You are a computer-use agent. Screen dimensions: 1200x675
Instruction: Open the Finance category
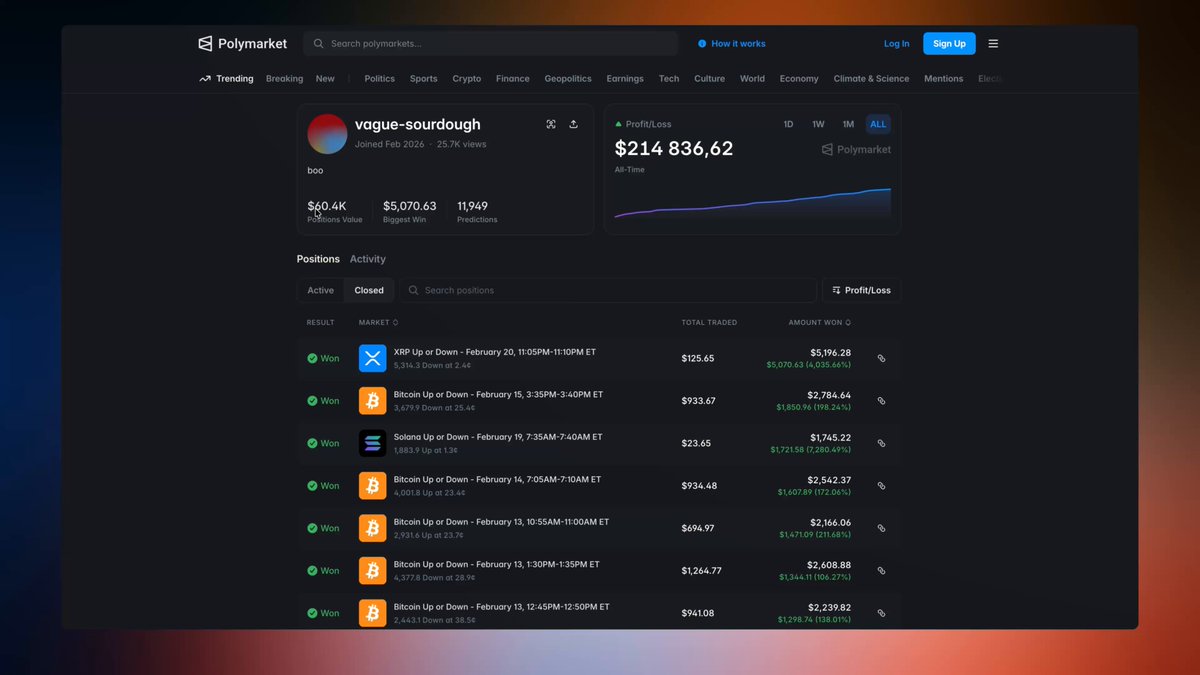tap(512, 78)
